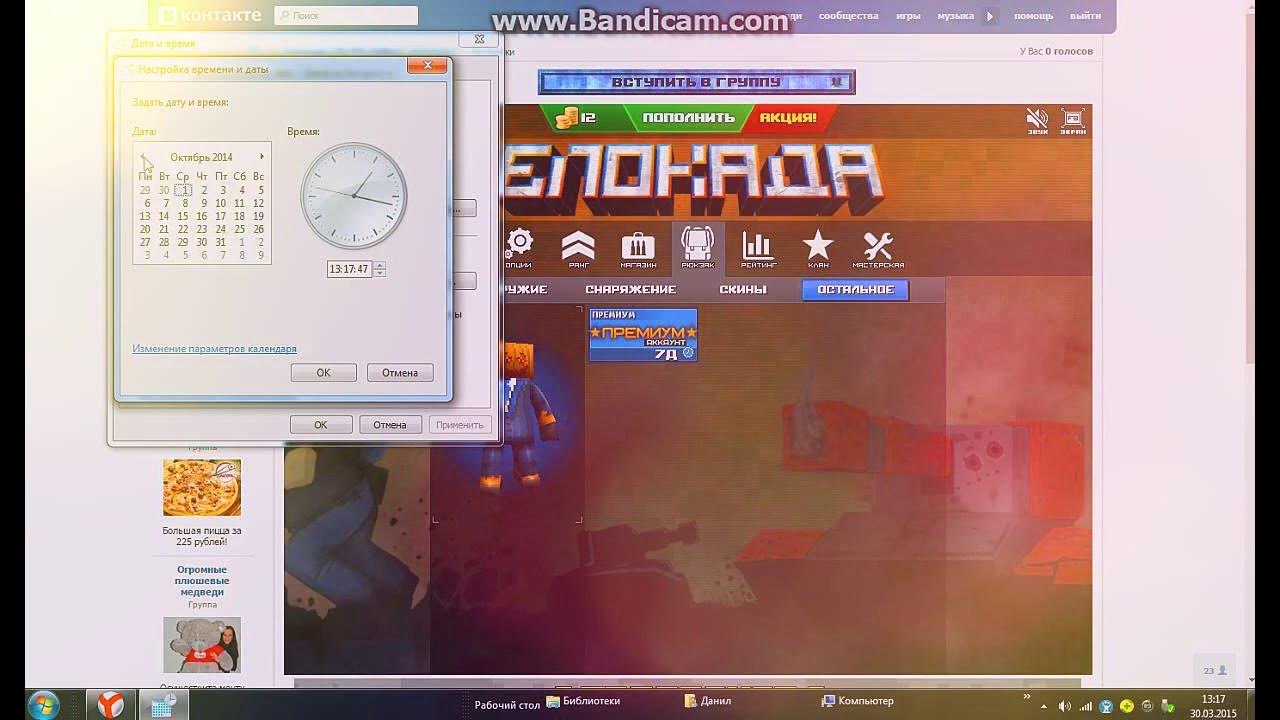This screenshot has width=1280, height=720.
Task: Open музыка in VK top menu
Action: coord(955,16)
